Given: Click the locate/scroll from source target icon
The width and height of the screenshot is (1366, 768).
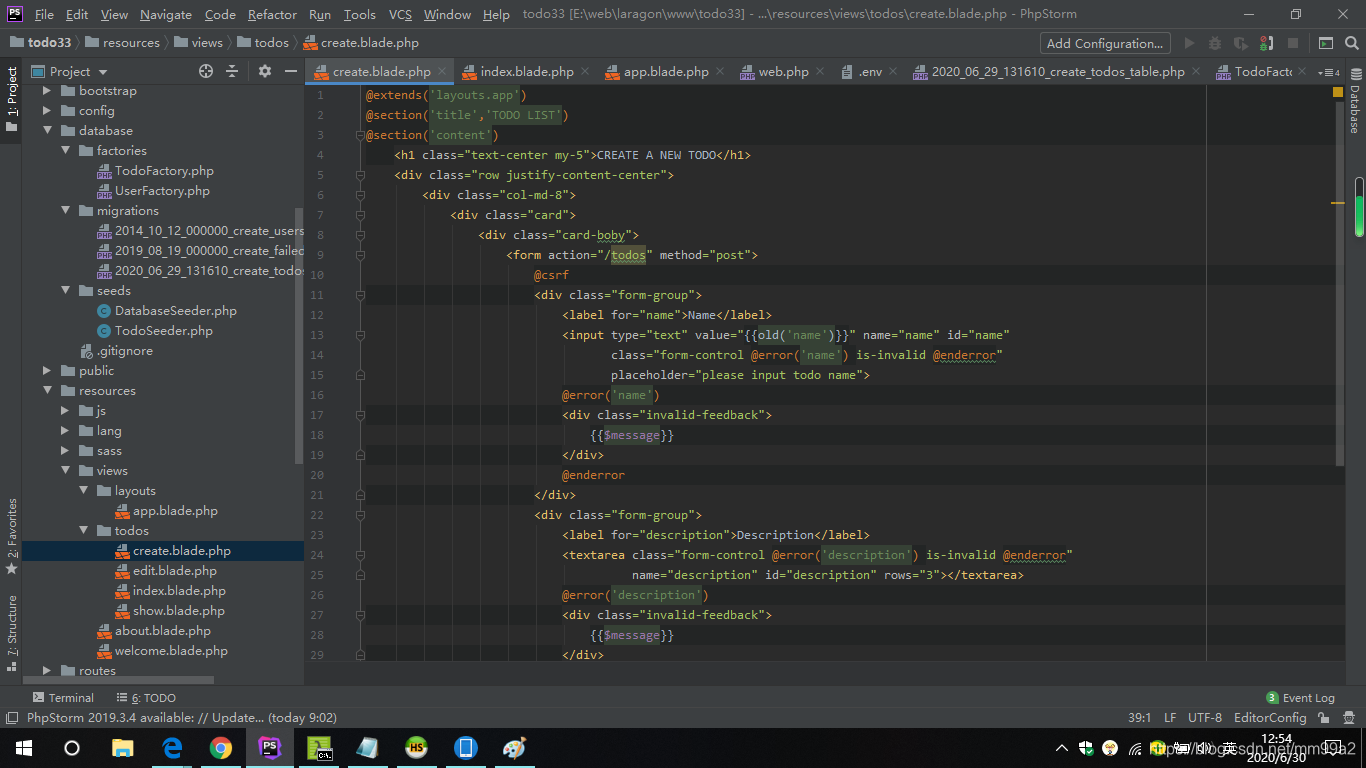Looking at the screenshot, I should point(206,71).
